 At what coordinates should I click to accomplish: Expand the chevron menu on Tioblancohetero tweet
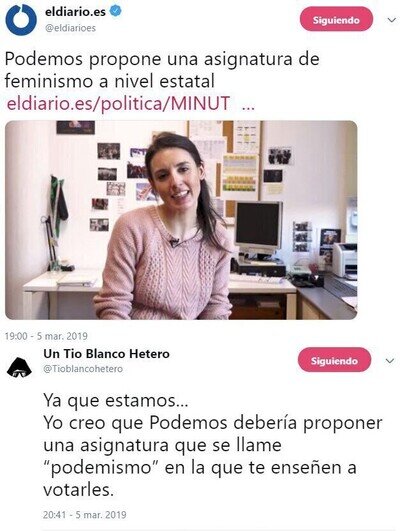coord(390,361)
